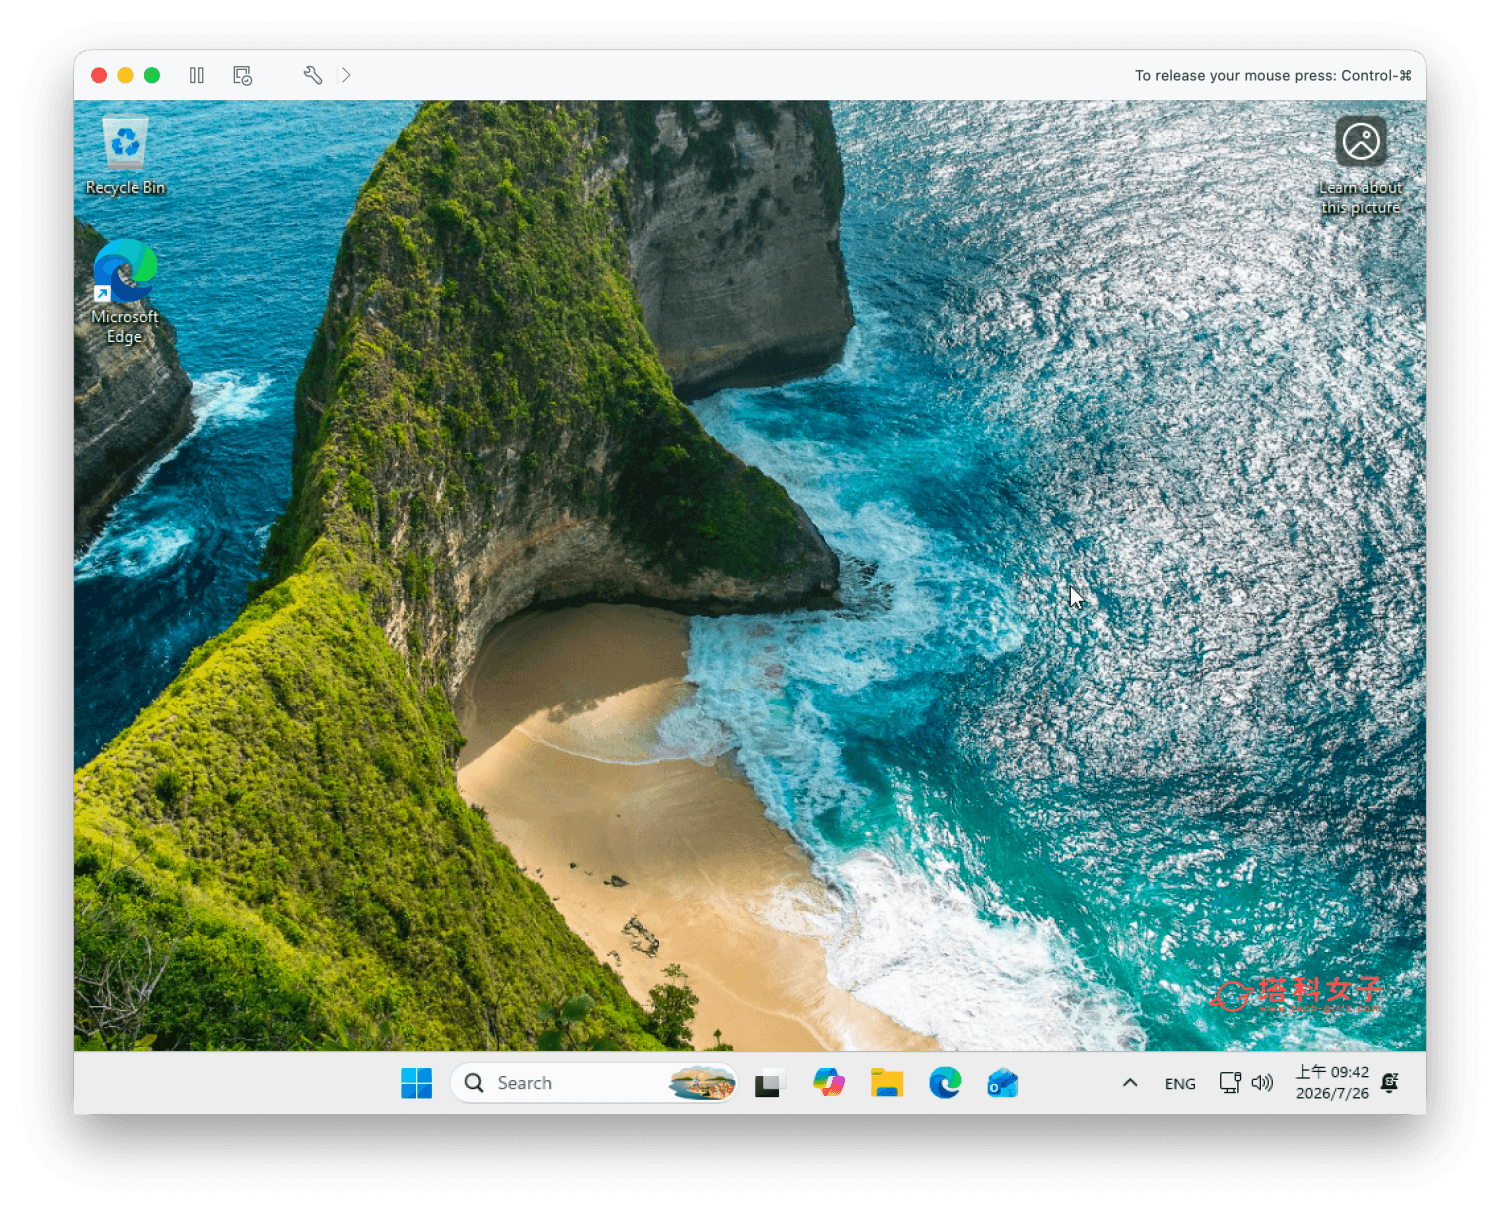Click the volume speaker icon

pyautogui.click(x=1262, y=1083)
